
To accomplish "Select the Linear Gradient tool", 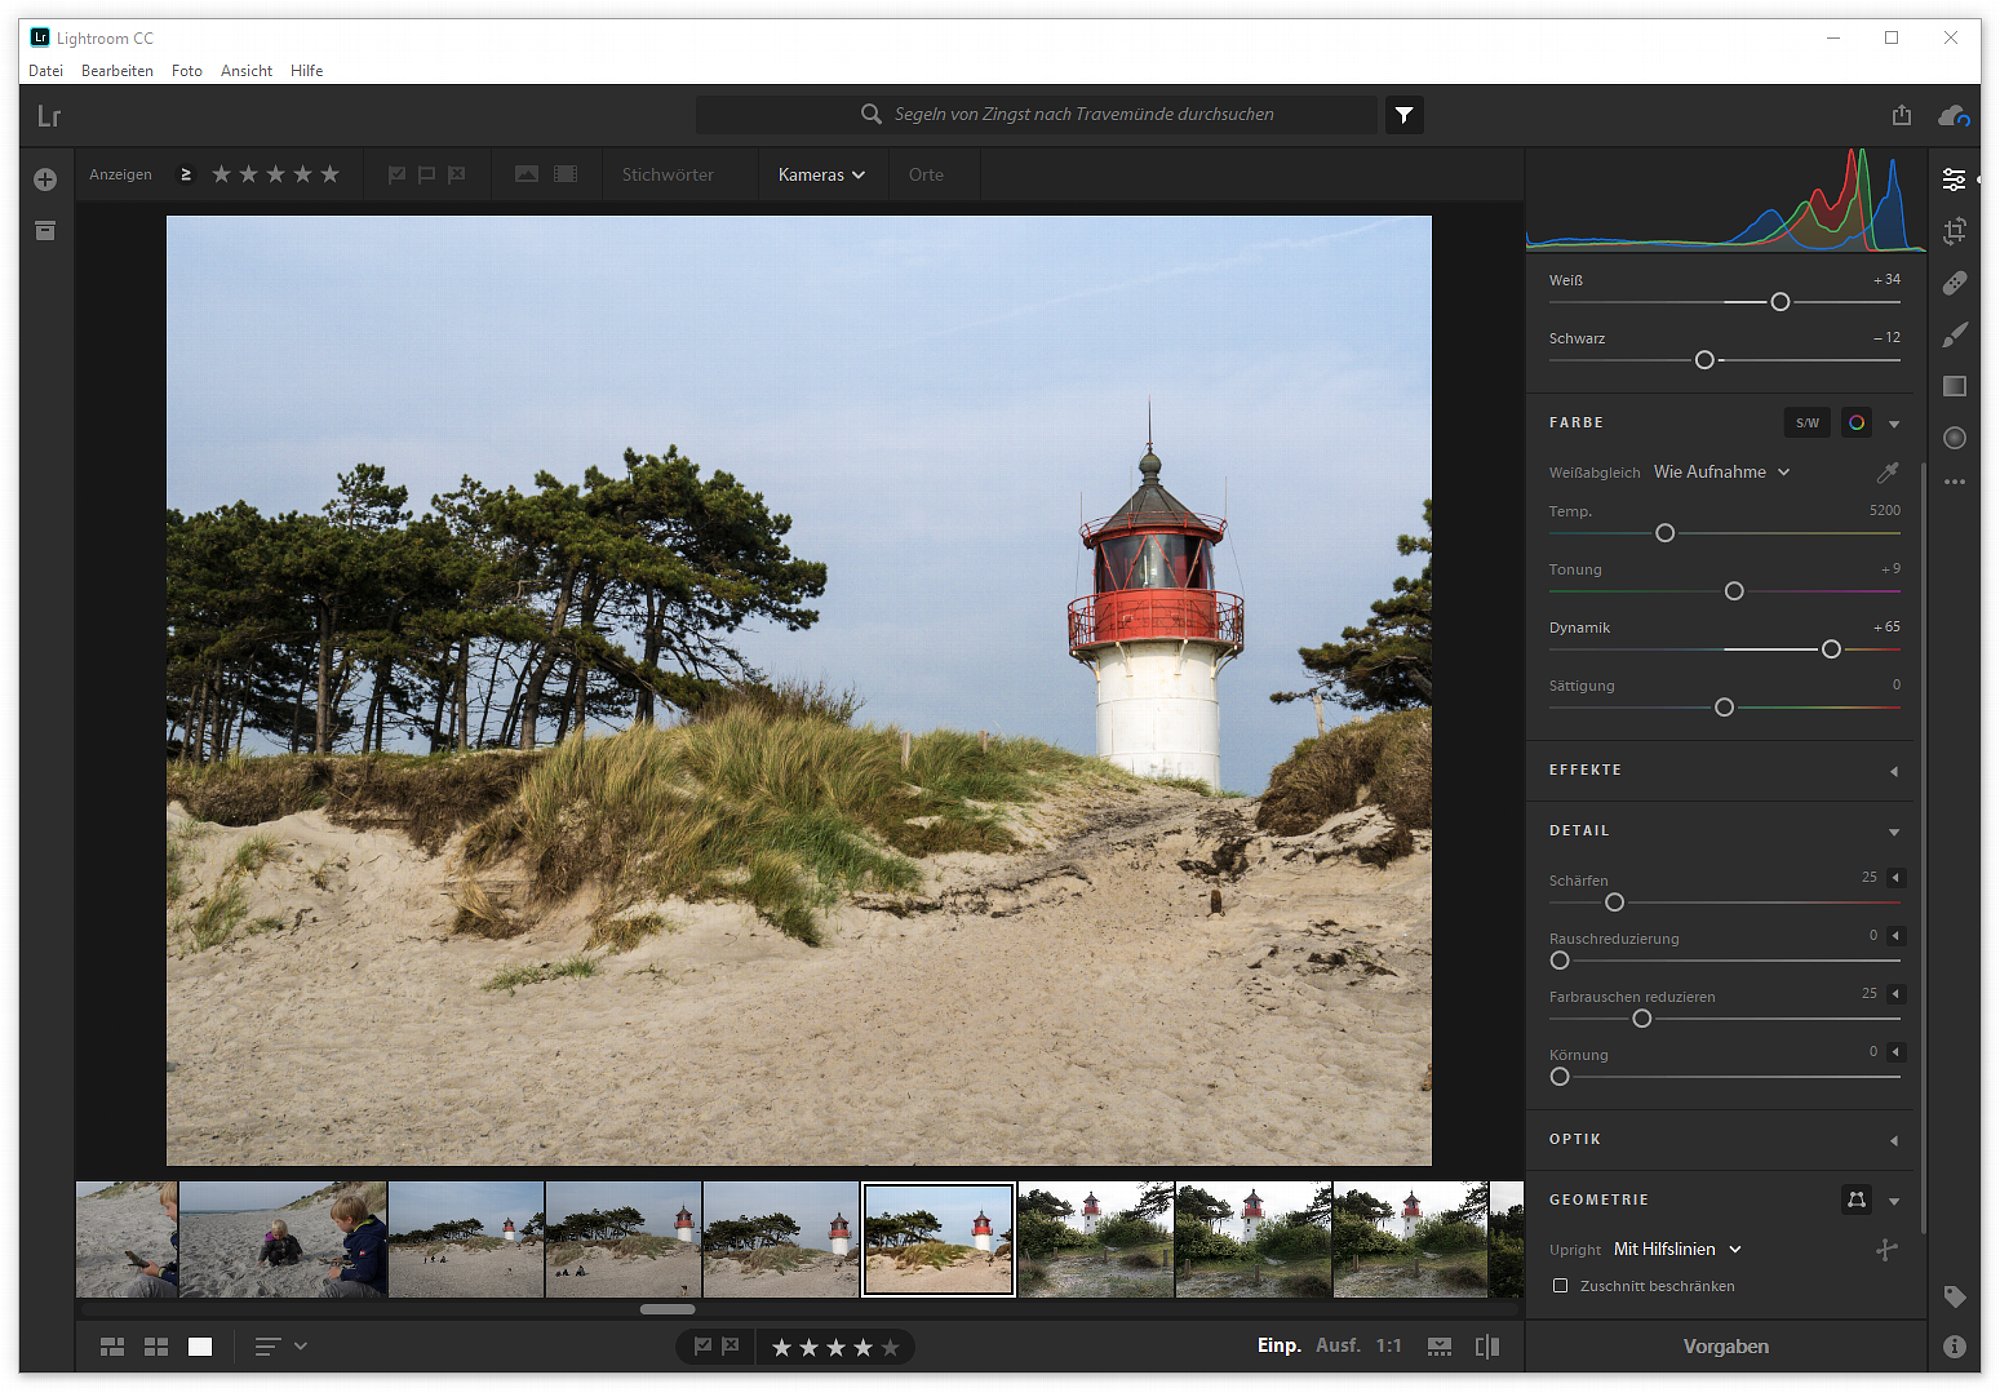I will (x=1954, y=386).
